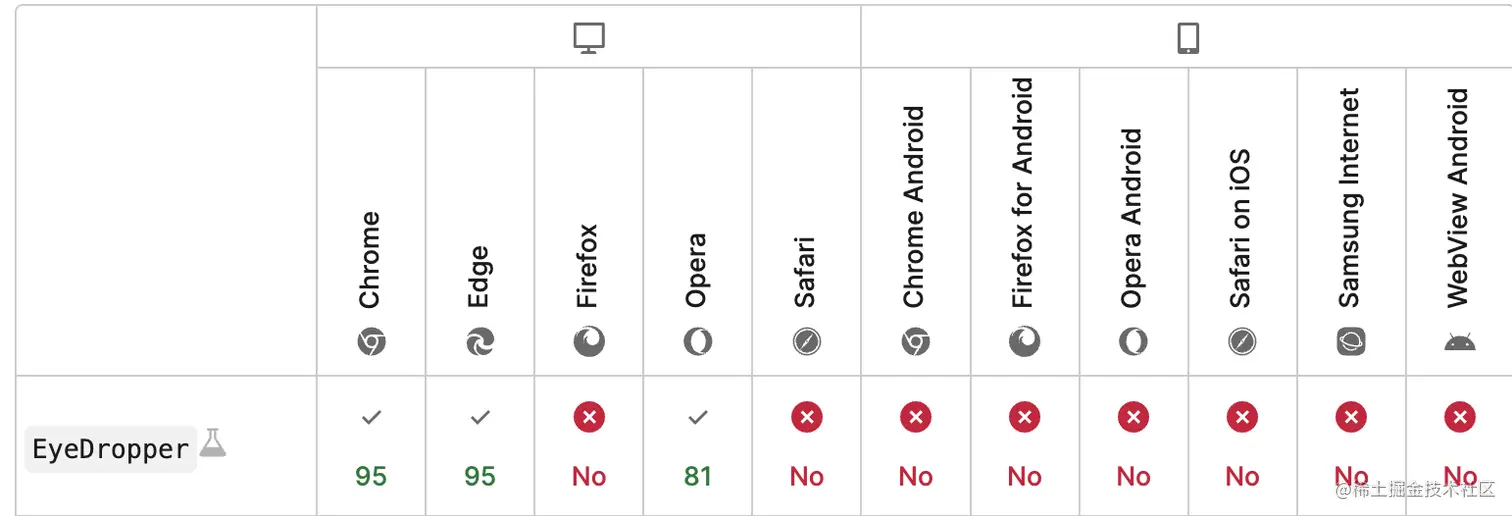This screenshot has height=516, width=1512.
Task: Click the Firefox for Android logo icon
Action: [1025, 343]
